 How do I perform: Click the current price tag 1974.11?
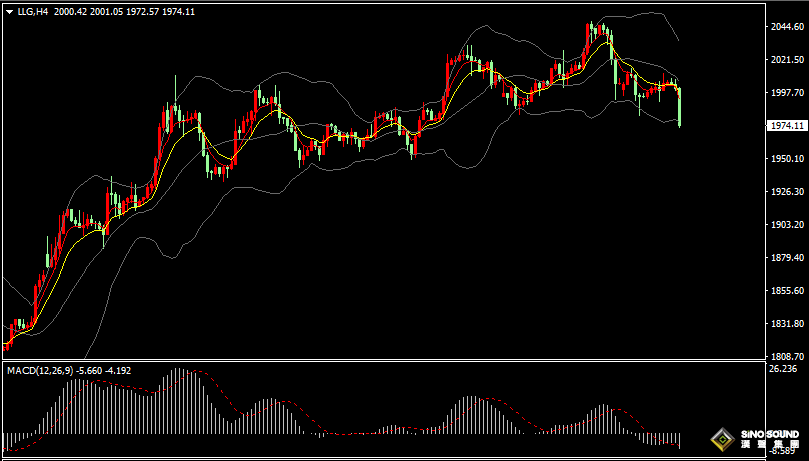click(786, 126)
